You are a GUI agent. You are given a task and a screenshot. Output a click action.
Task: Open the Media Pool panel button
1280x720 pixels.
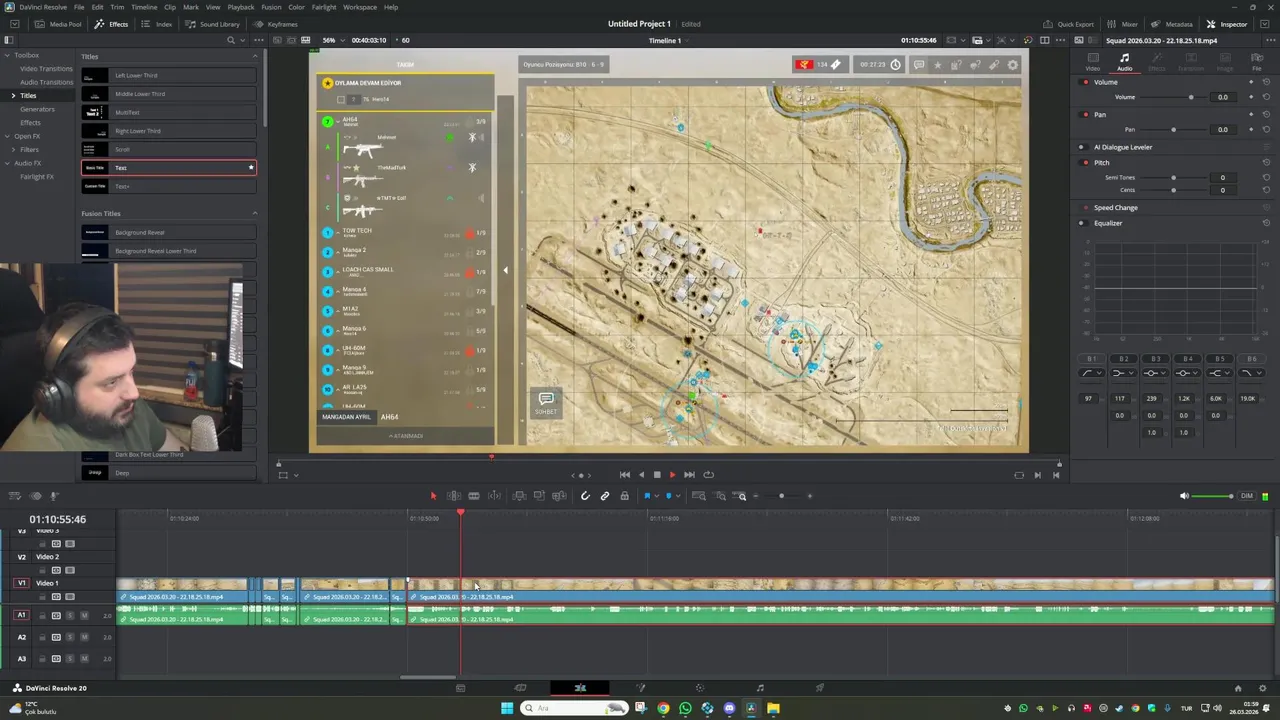coord(59,24)
